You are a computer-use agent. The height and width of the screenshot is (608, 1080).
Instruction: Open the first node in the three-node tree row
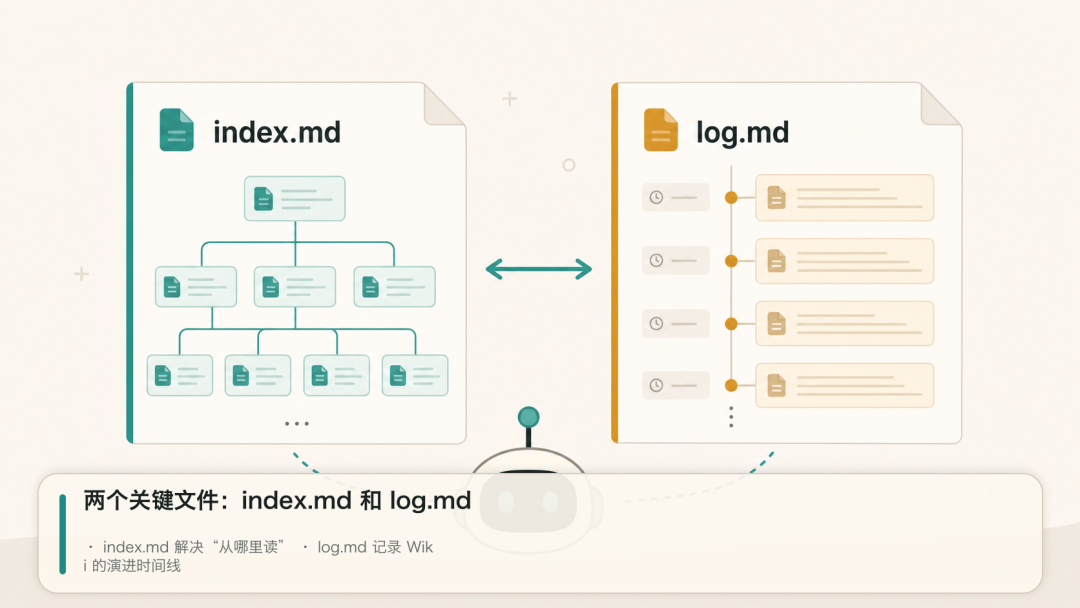(196, 286)
